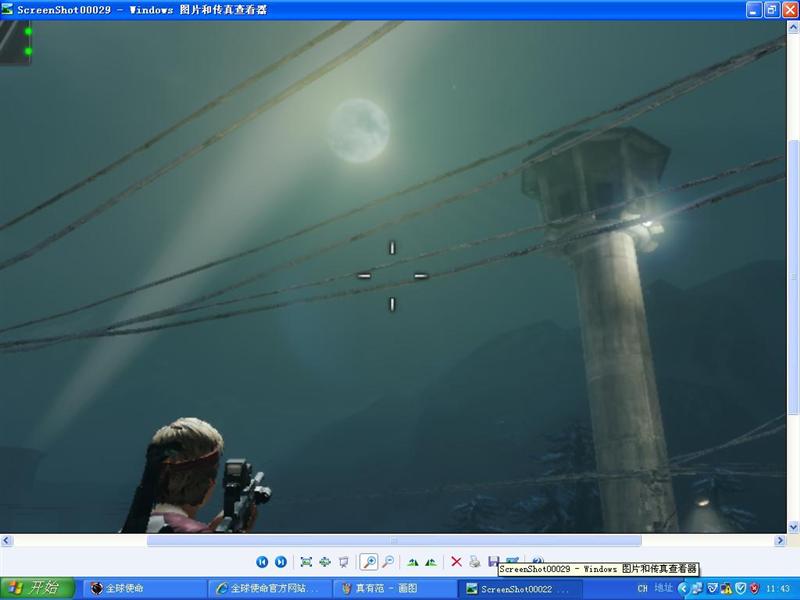Click the 地址 address toolbar label
Image resolution: width=800 pixels, height=600 pixels.
coord(664,588)
